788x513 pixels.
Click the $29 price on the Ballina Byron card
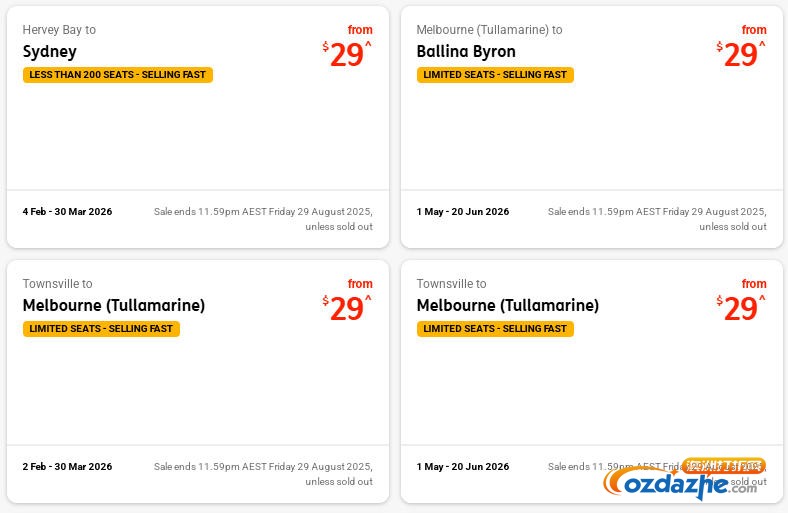coord(740,55)
